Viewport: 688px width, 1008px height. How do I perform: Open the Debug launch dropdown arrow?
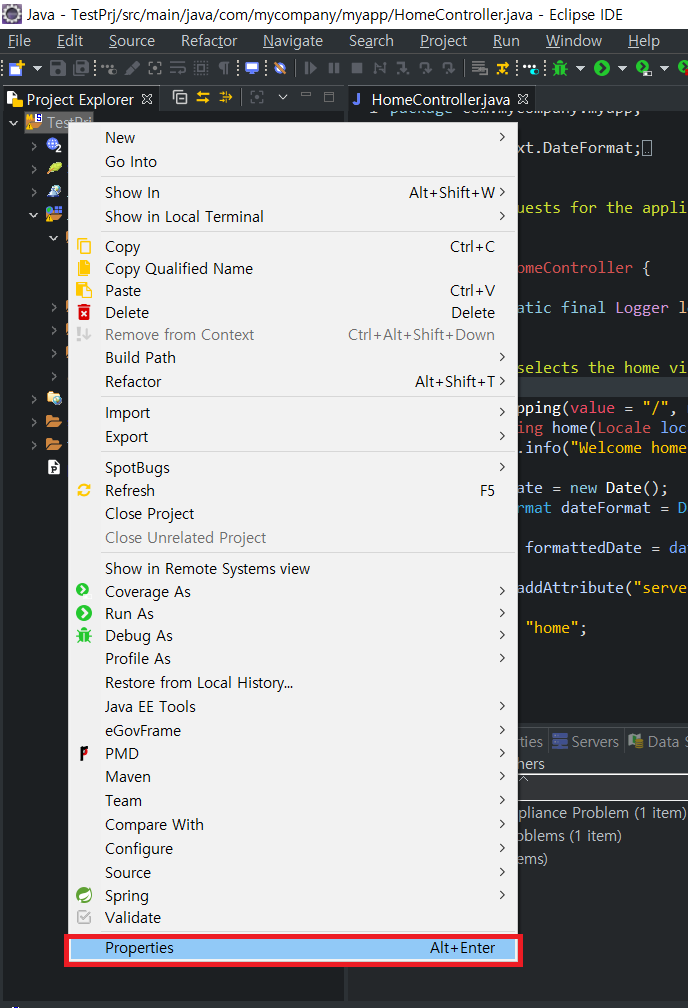(x=580, y=68)
